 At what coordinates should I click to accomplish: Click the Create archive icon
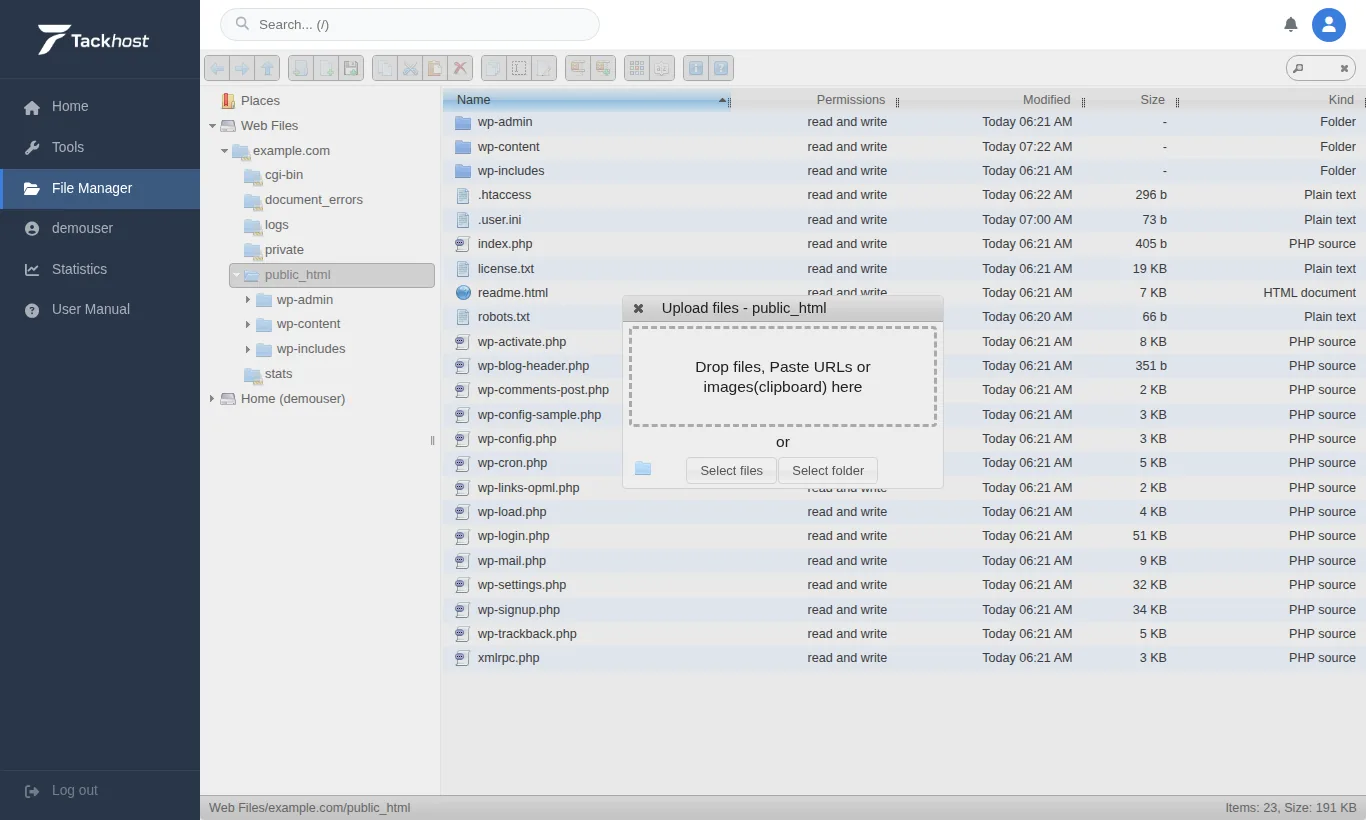coord(602,68)
